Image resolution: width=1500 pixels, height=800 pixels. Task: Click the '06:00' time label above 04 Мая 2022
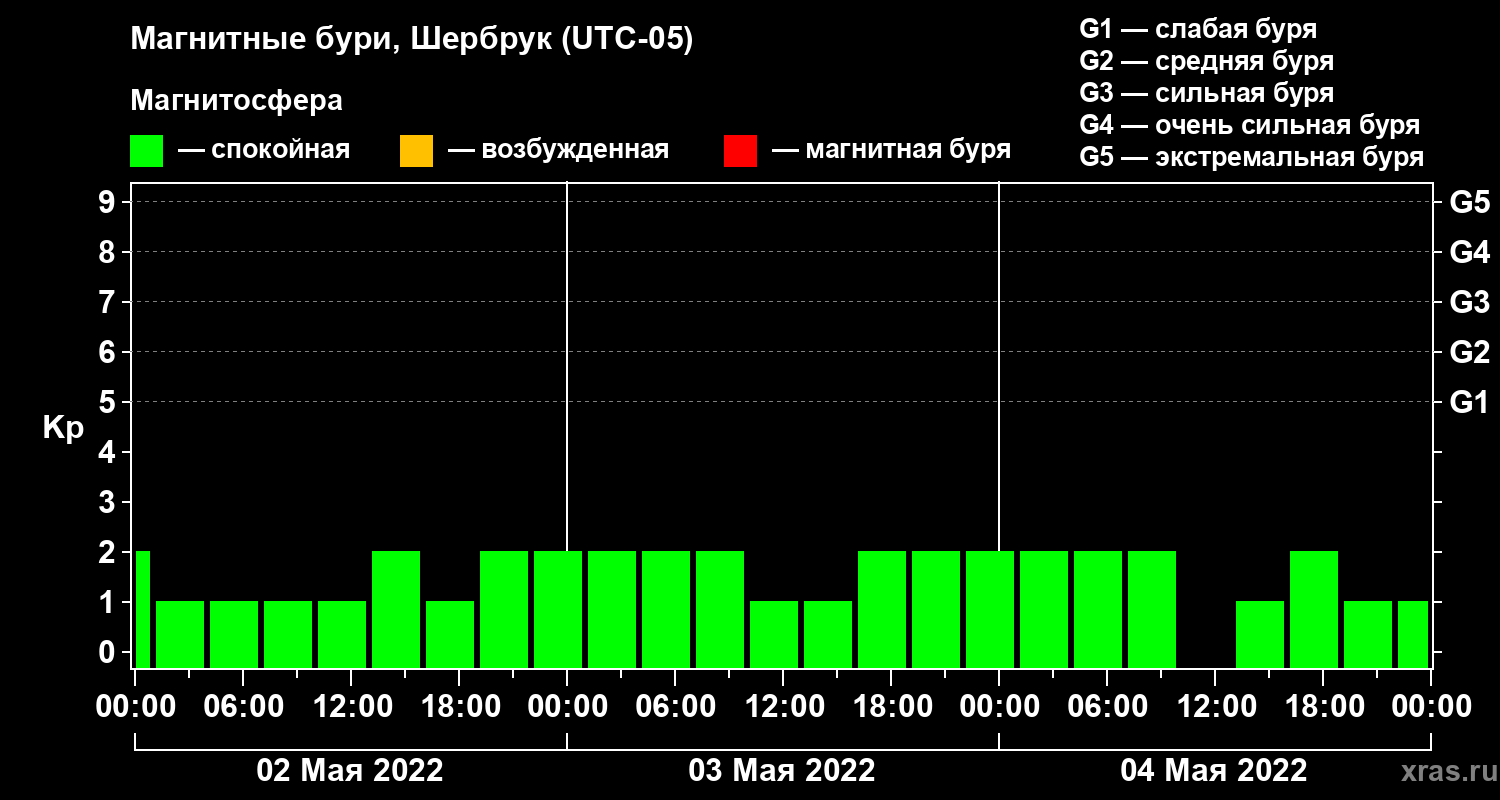pos(1106,706)
